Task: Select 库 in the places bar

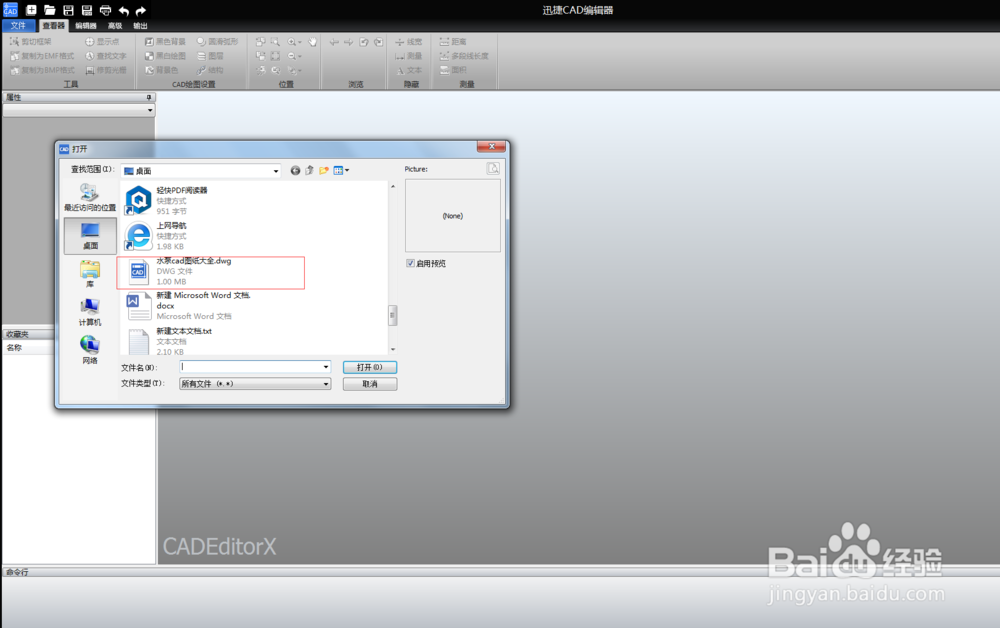Action: pos(90,274)
